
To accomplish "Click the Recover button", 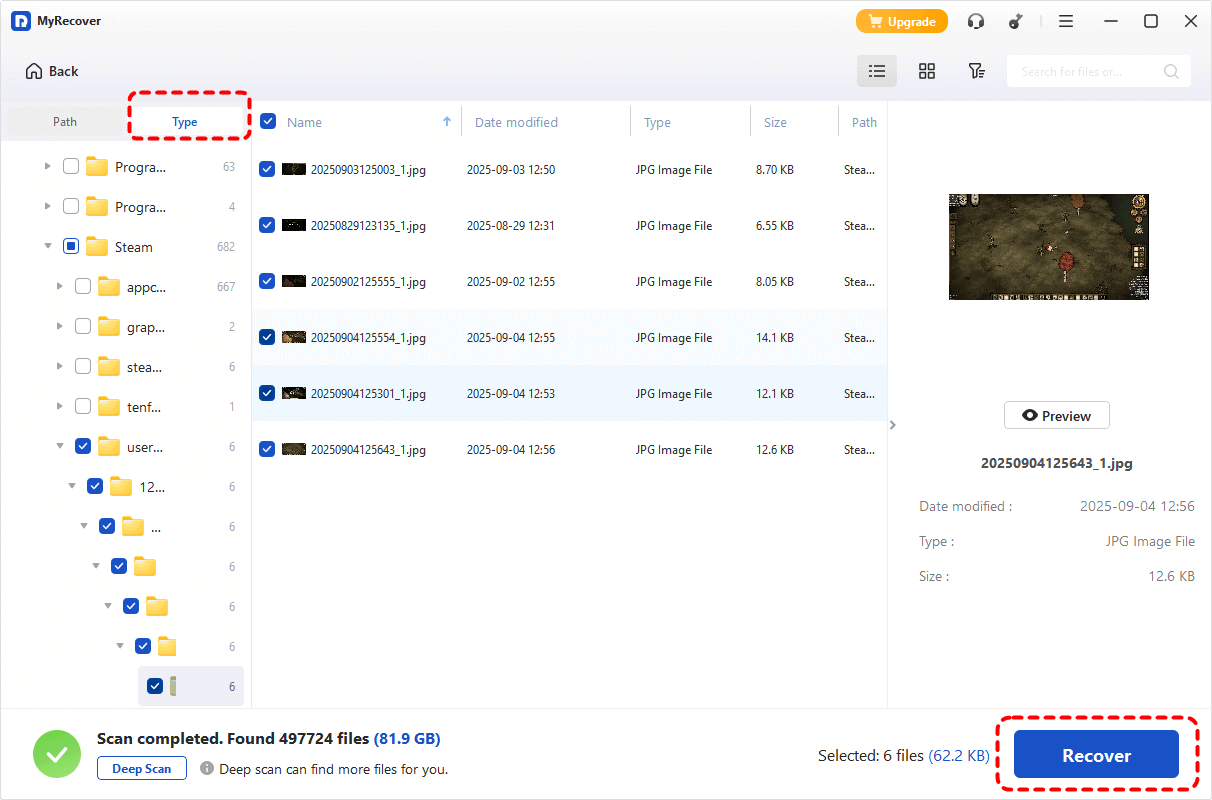I will point(1096,755).
